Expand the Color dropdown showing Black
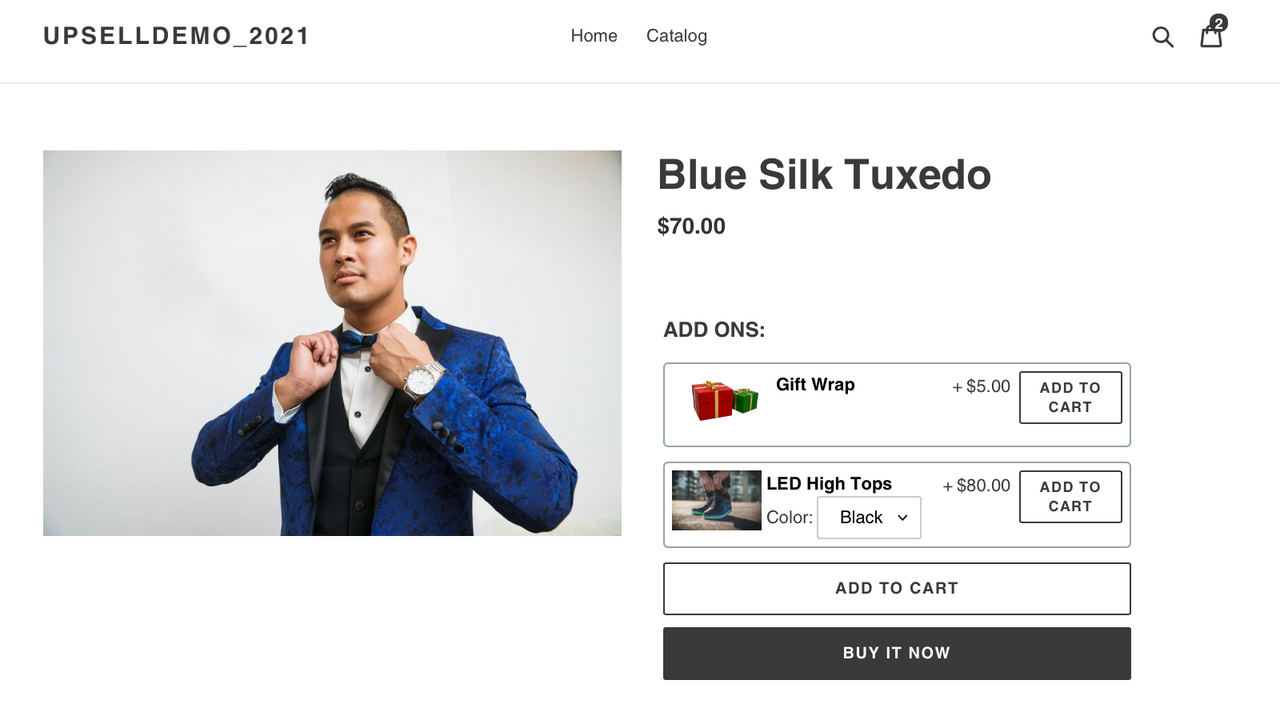Screen dimensions: 1280x720 pos(869,518)
